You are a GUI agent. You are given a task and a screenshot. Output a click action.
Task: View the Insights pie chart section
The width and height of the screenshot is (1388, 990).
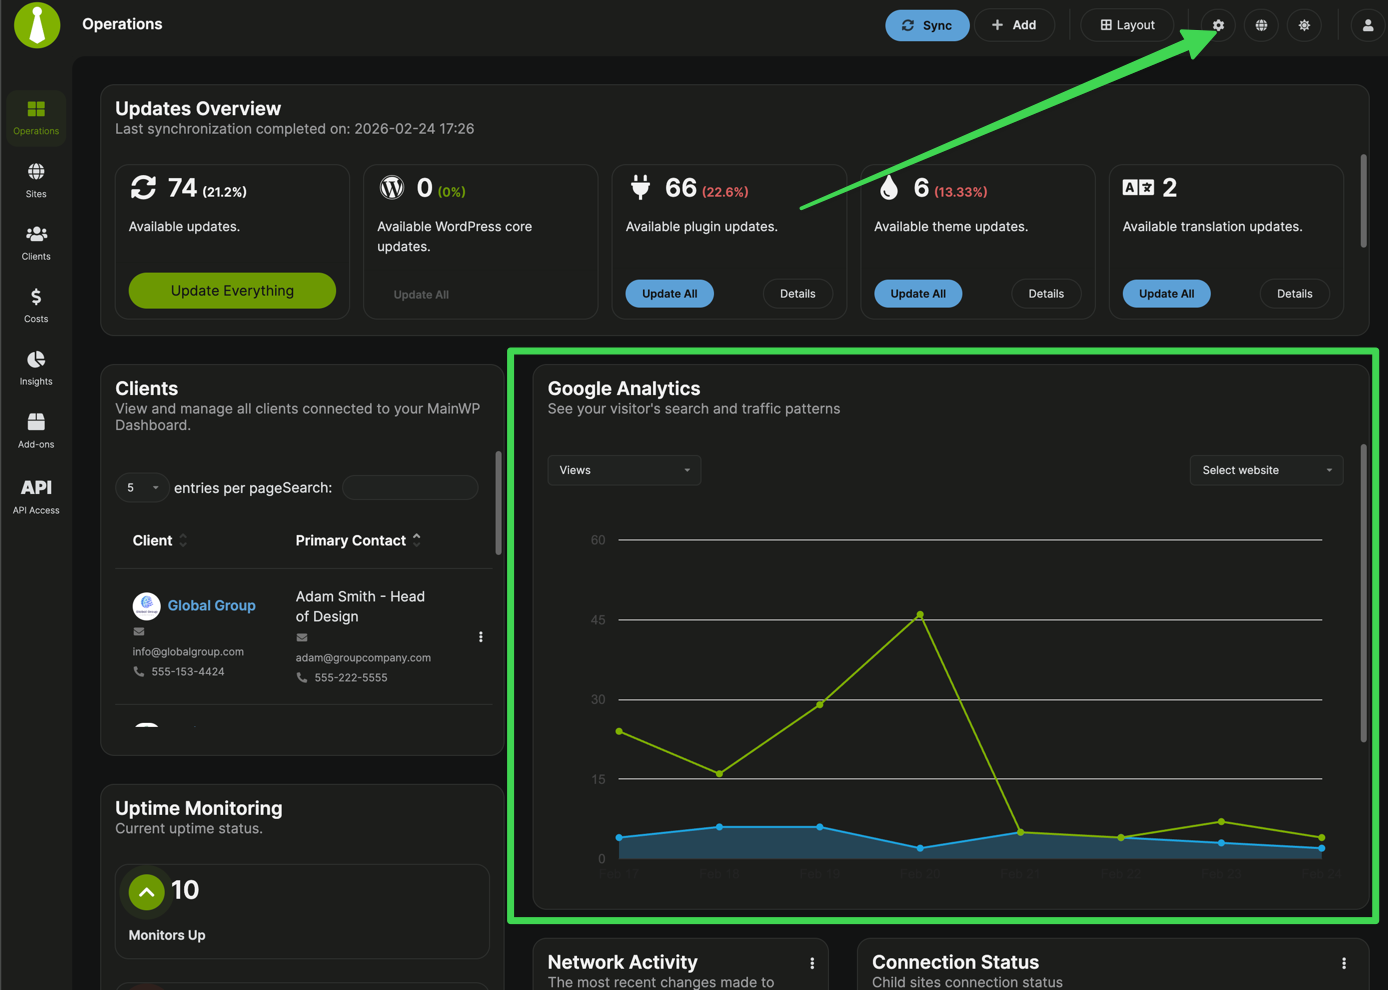[36, 367]
